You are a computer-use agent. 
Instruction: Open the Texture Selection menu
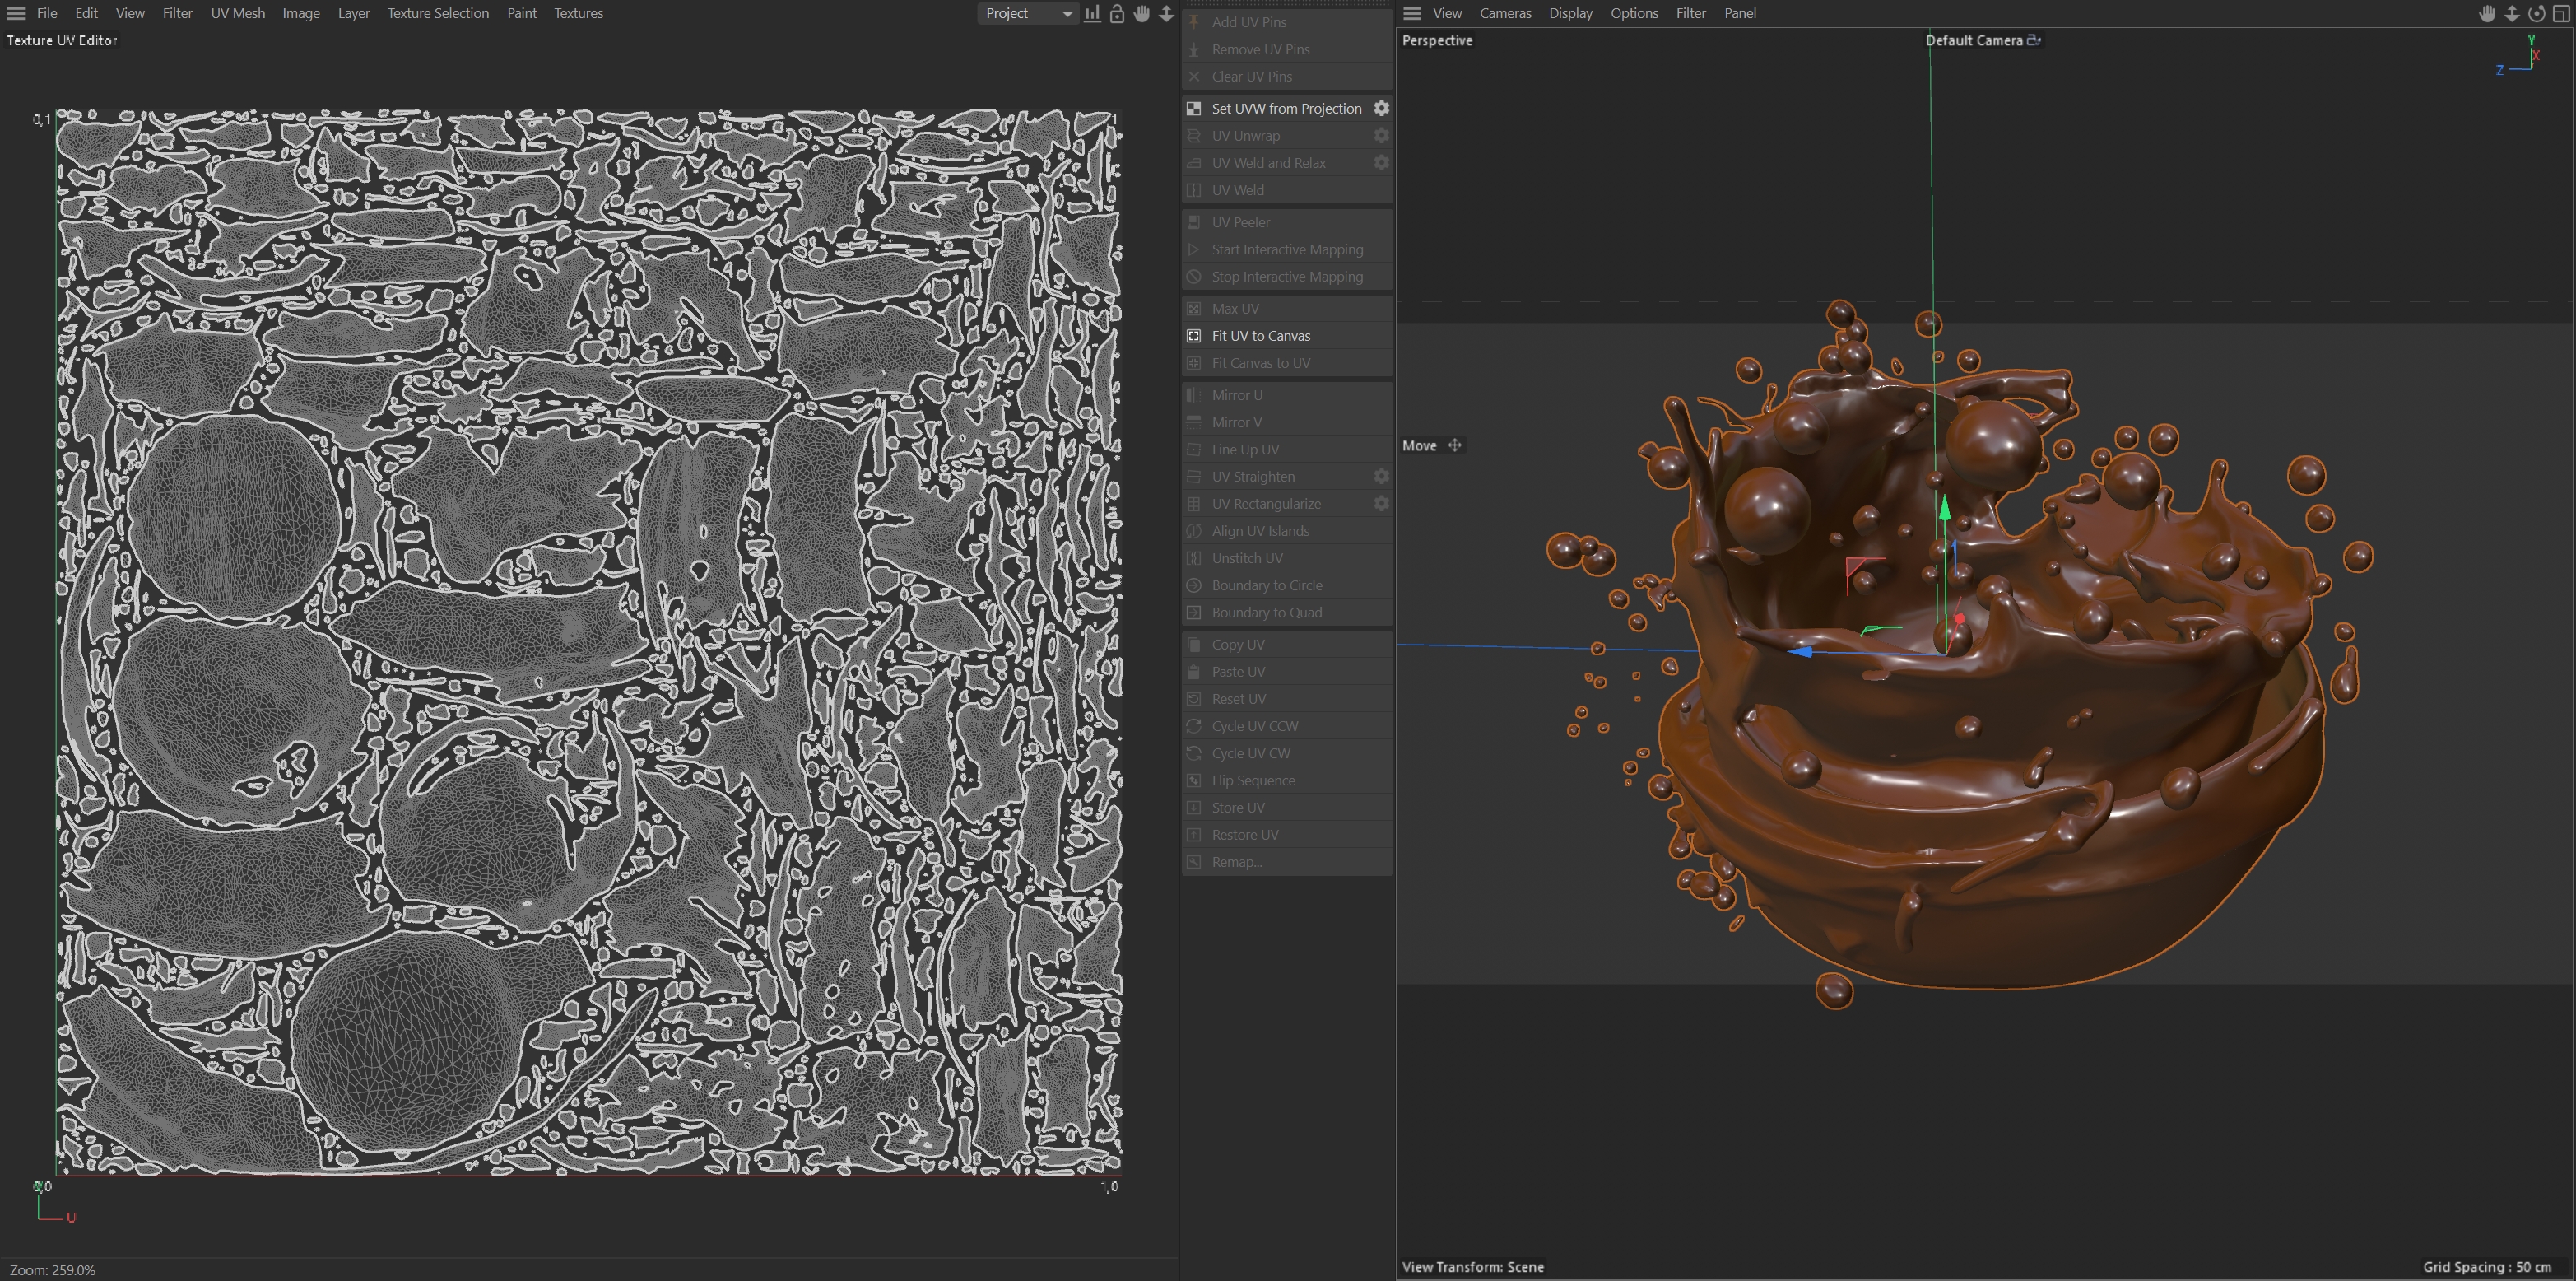(x=438, y=13)
